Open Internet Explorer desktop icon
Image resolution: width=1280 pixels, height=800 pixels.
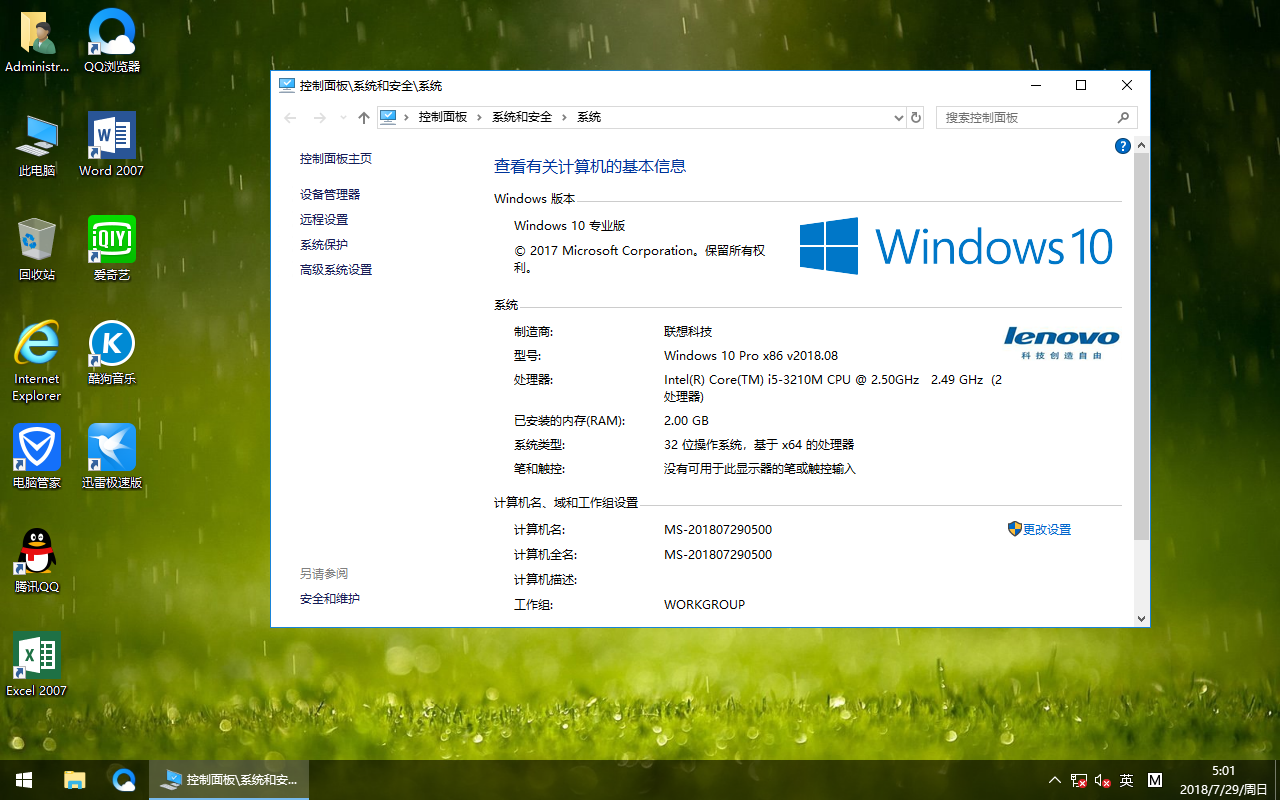(37, 362)
